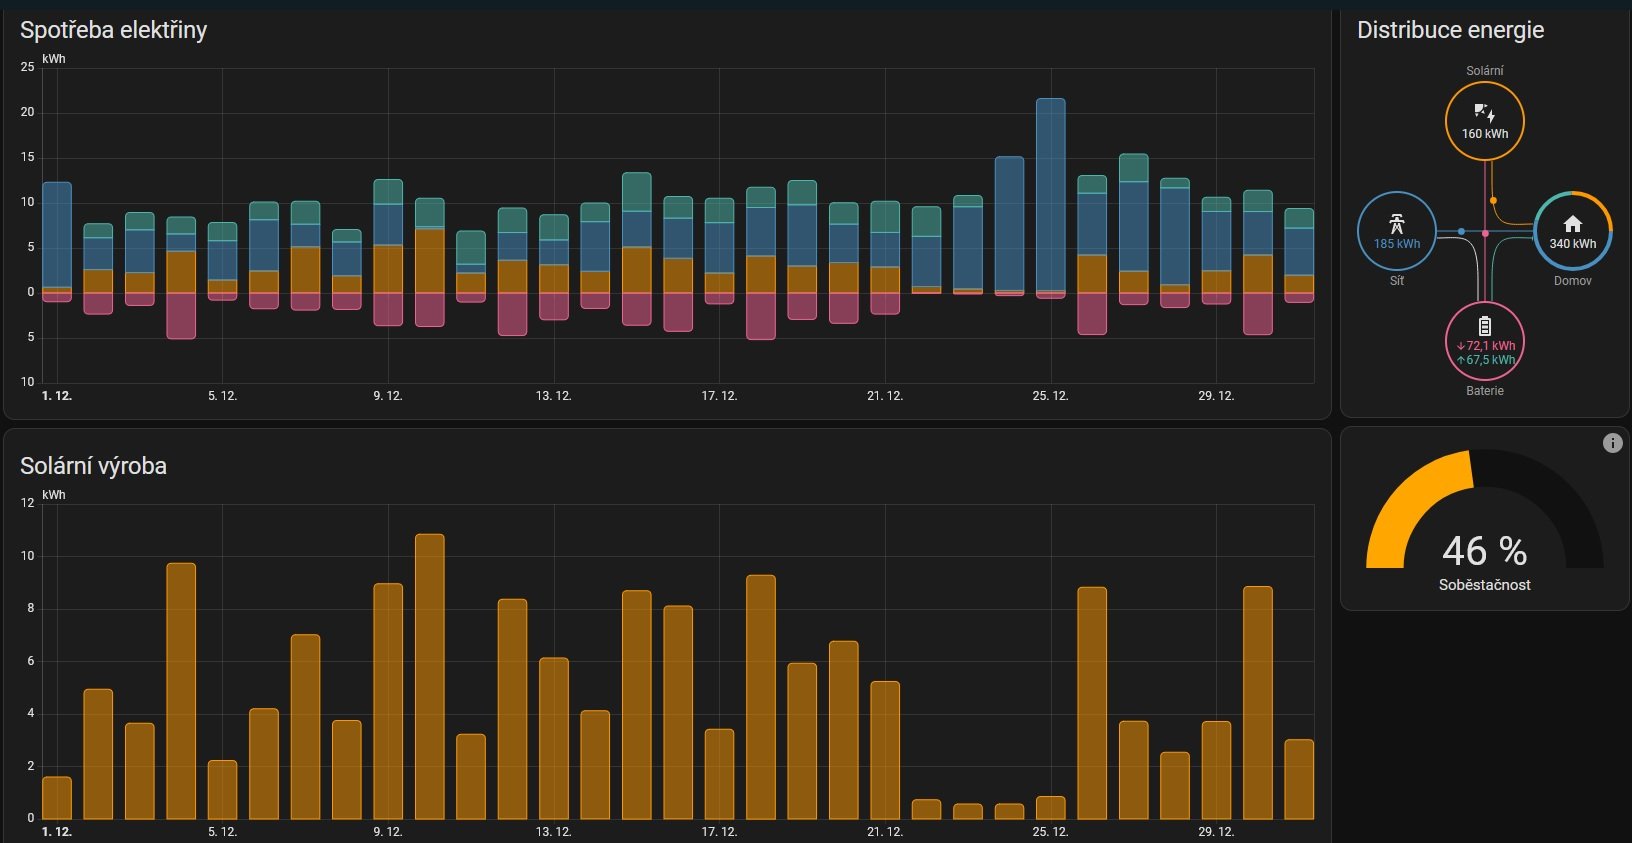Click the first bar in Solární výroba chart
The image size is (1632, 843).
click(57, 798)
